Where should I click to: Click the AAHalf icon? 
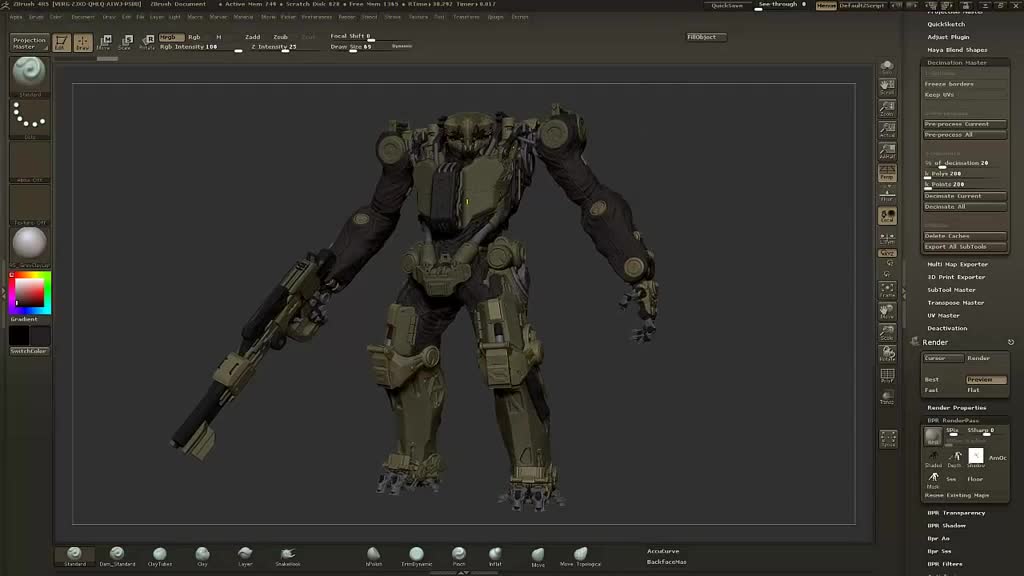[x=887, y=151]
